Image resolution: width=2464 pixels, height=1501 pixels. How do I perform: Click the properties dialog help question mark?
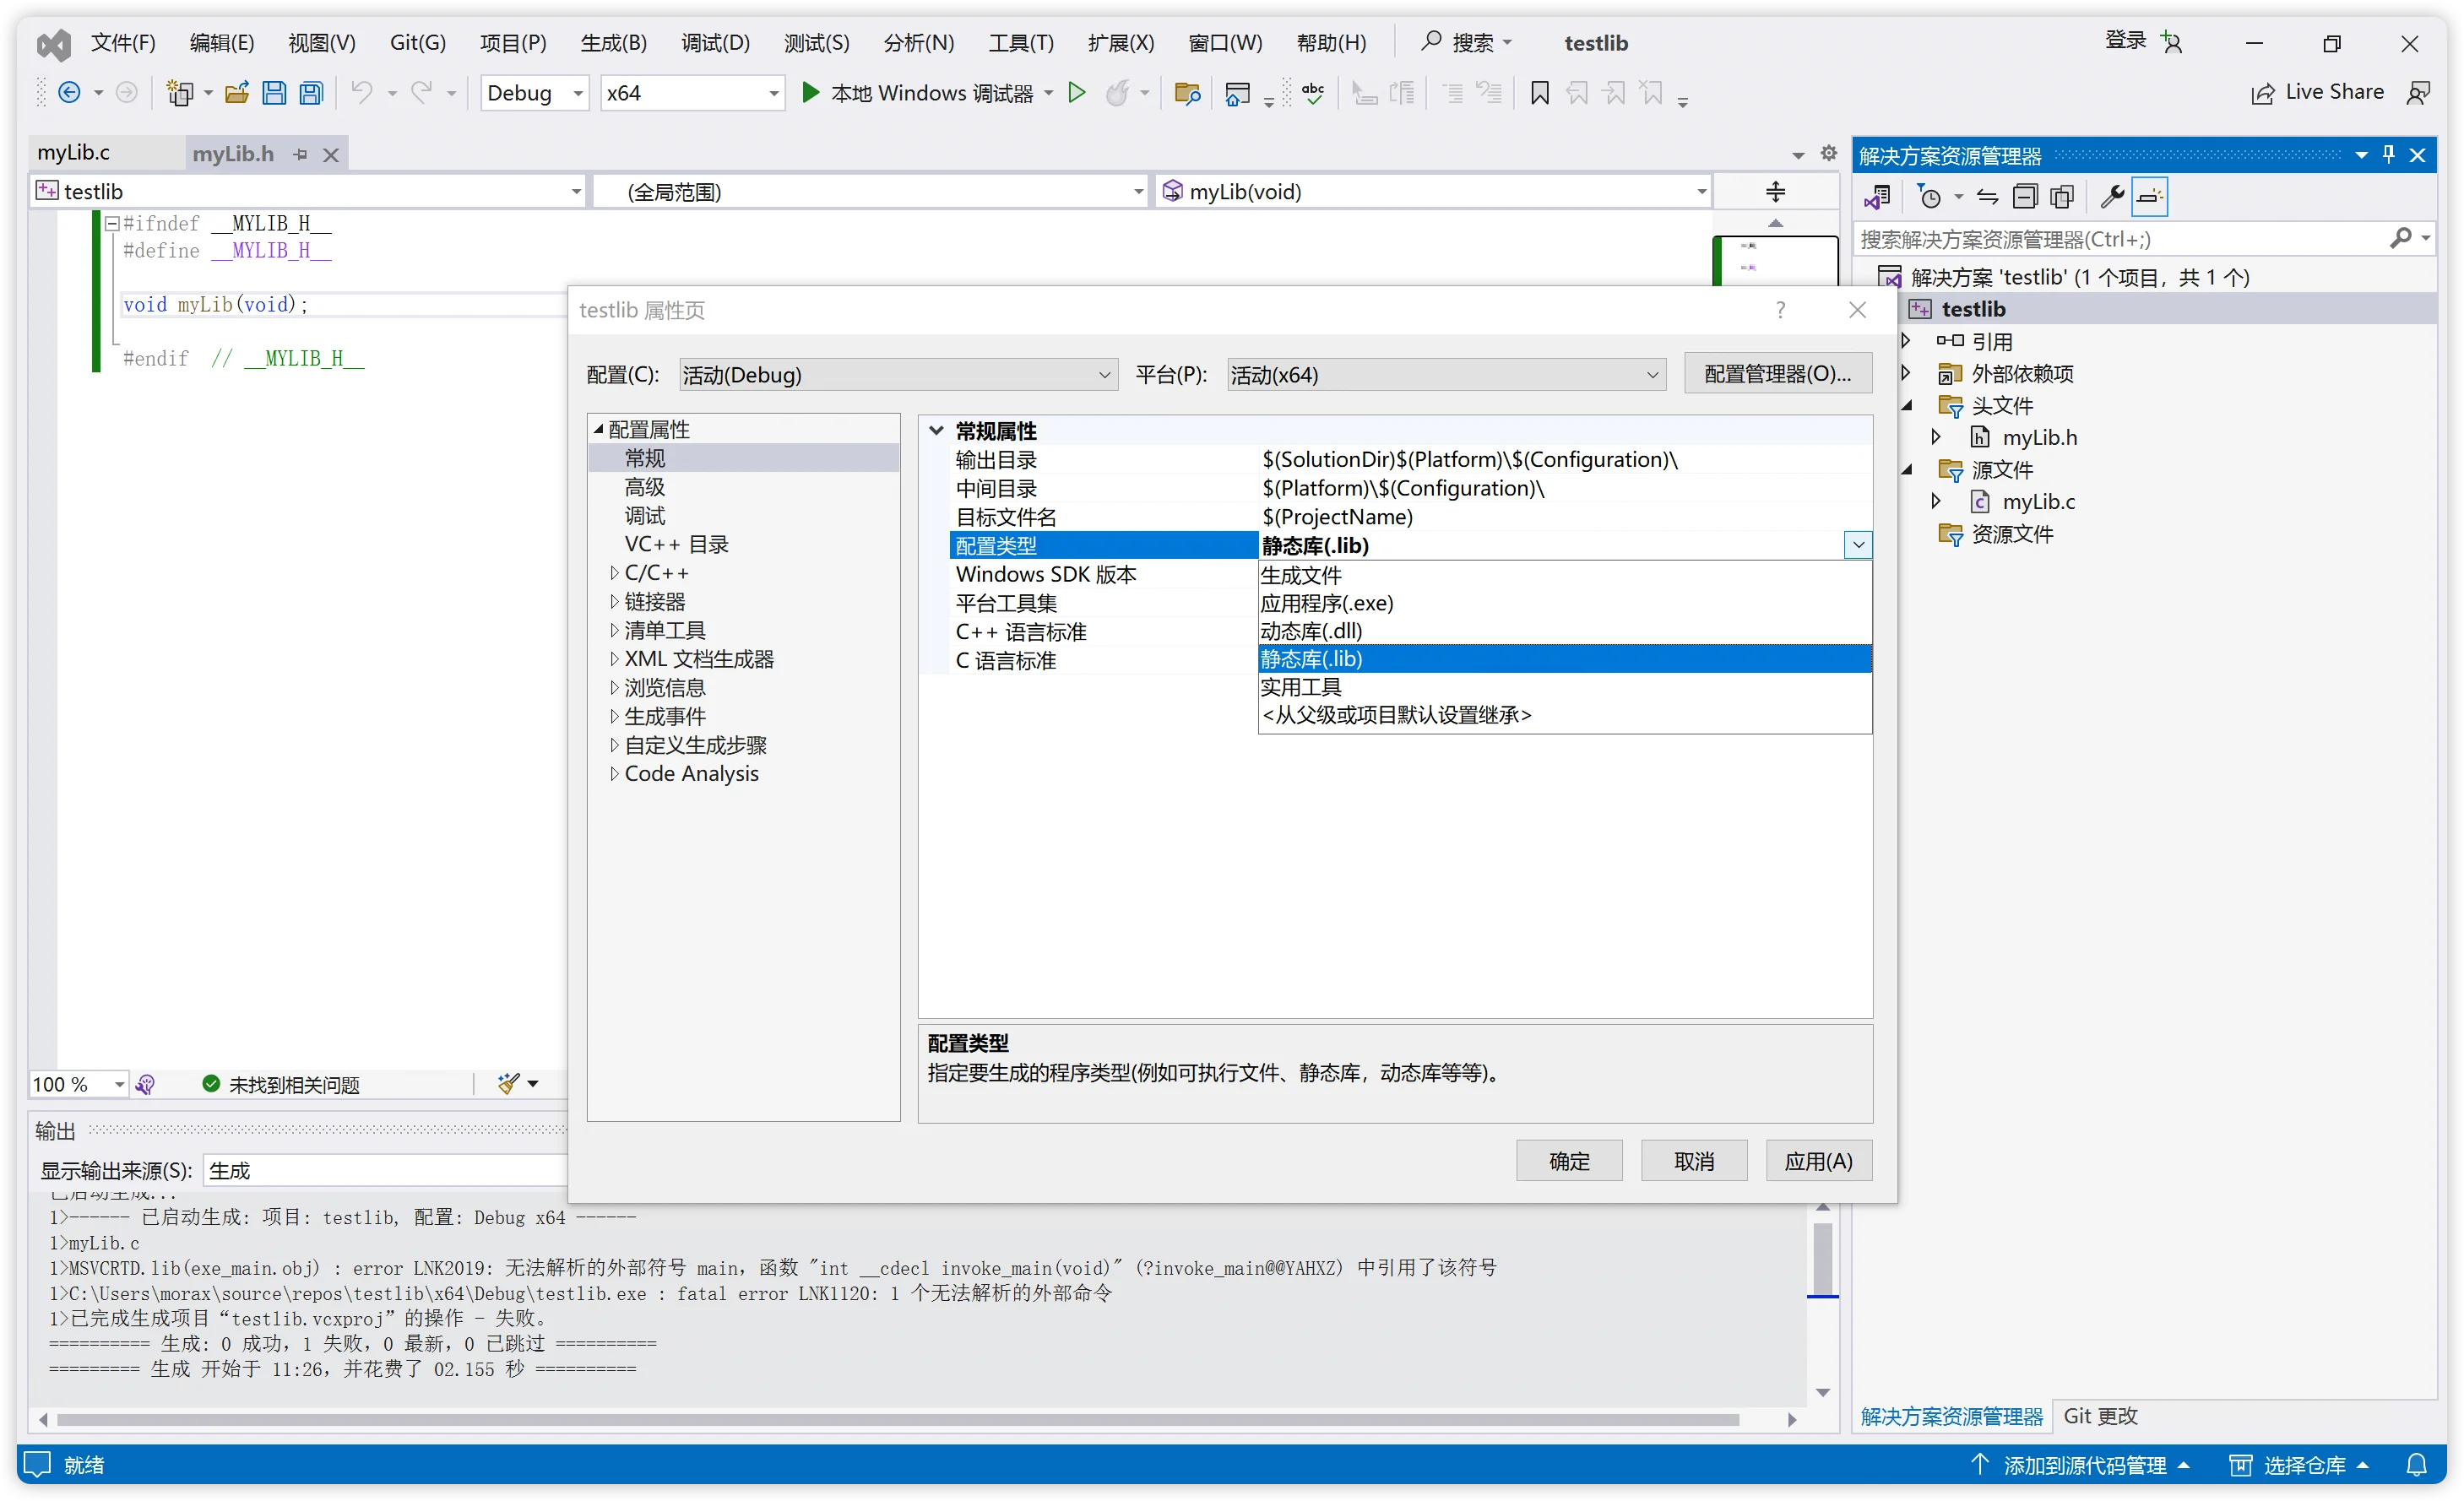[x=1780, y=310]
